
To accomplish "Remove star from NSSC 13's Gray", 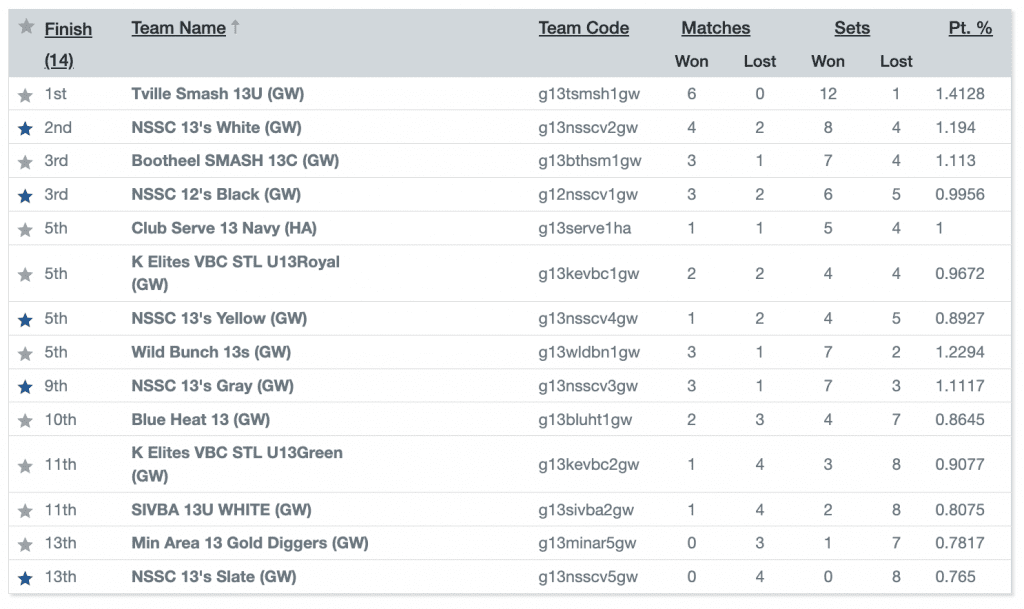I will pos(25,387).
